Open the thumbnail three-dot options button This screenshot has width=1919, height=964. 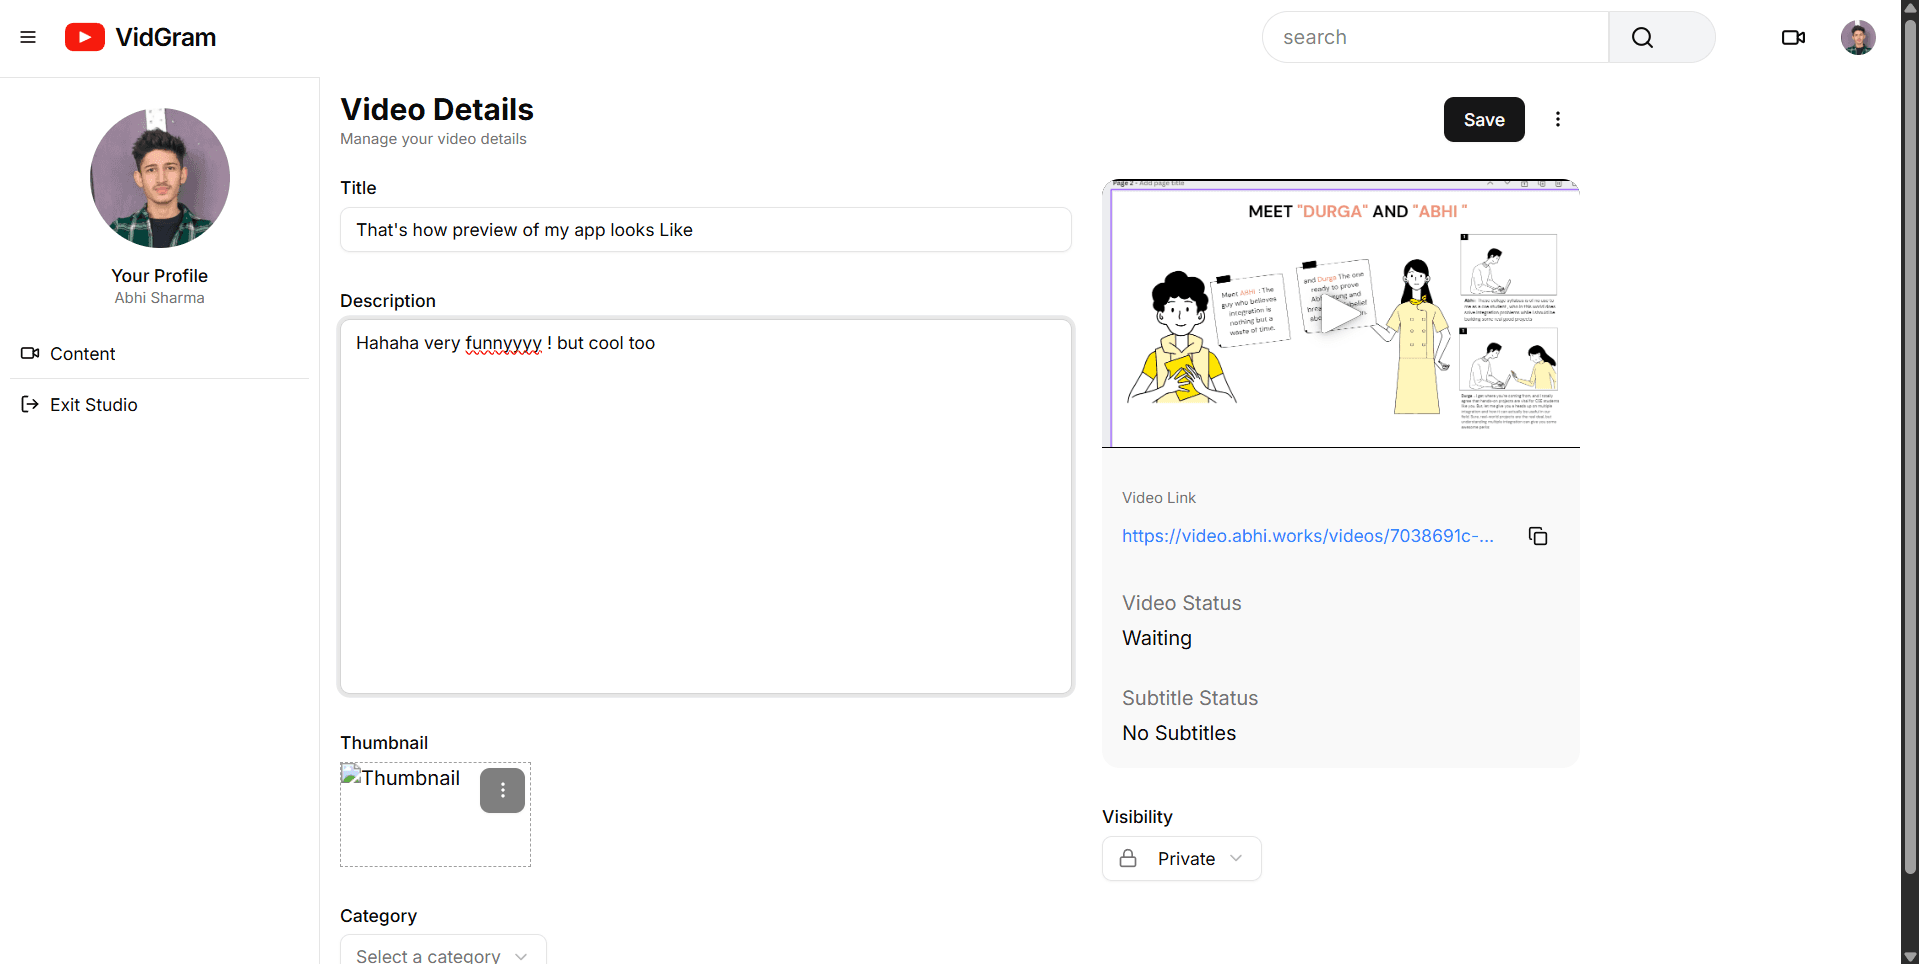click(x=502, y=790)
